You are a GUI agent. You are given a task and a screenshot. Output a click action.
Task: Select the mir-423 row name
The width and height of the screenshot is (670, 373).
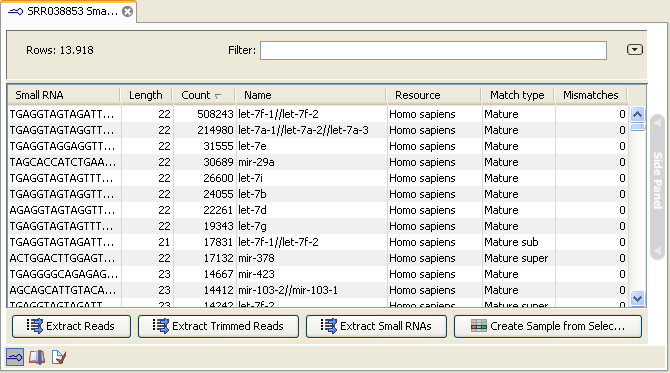tap(256, 274)
